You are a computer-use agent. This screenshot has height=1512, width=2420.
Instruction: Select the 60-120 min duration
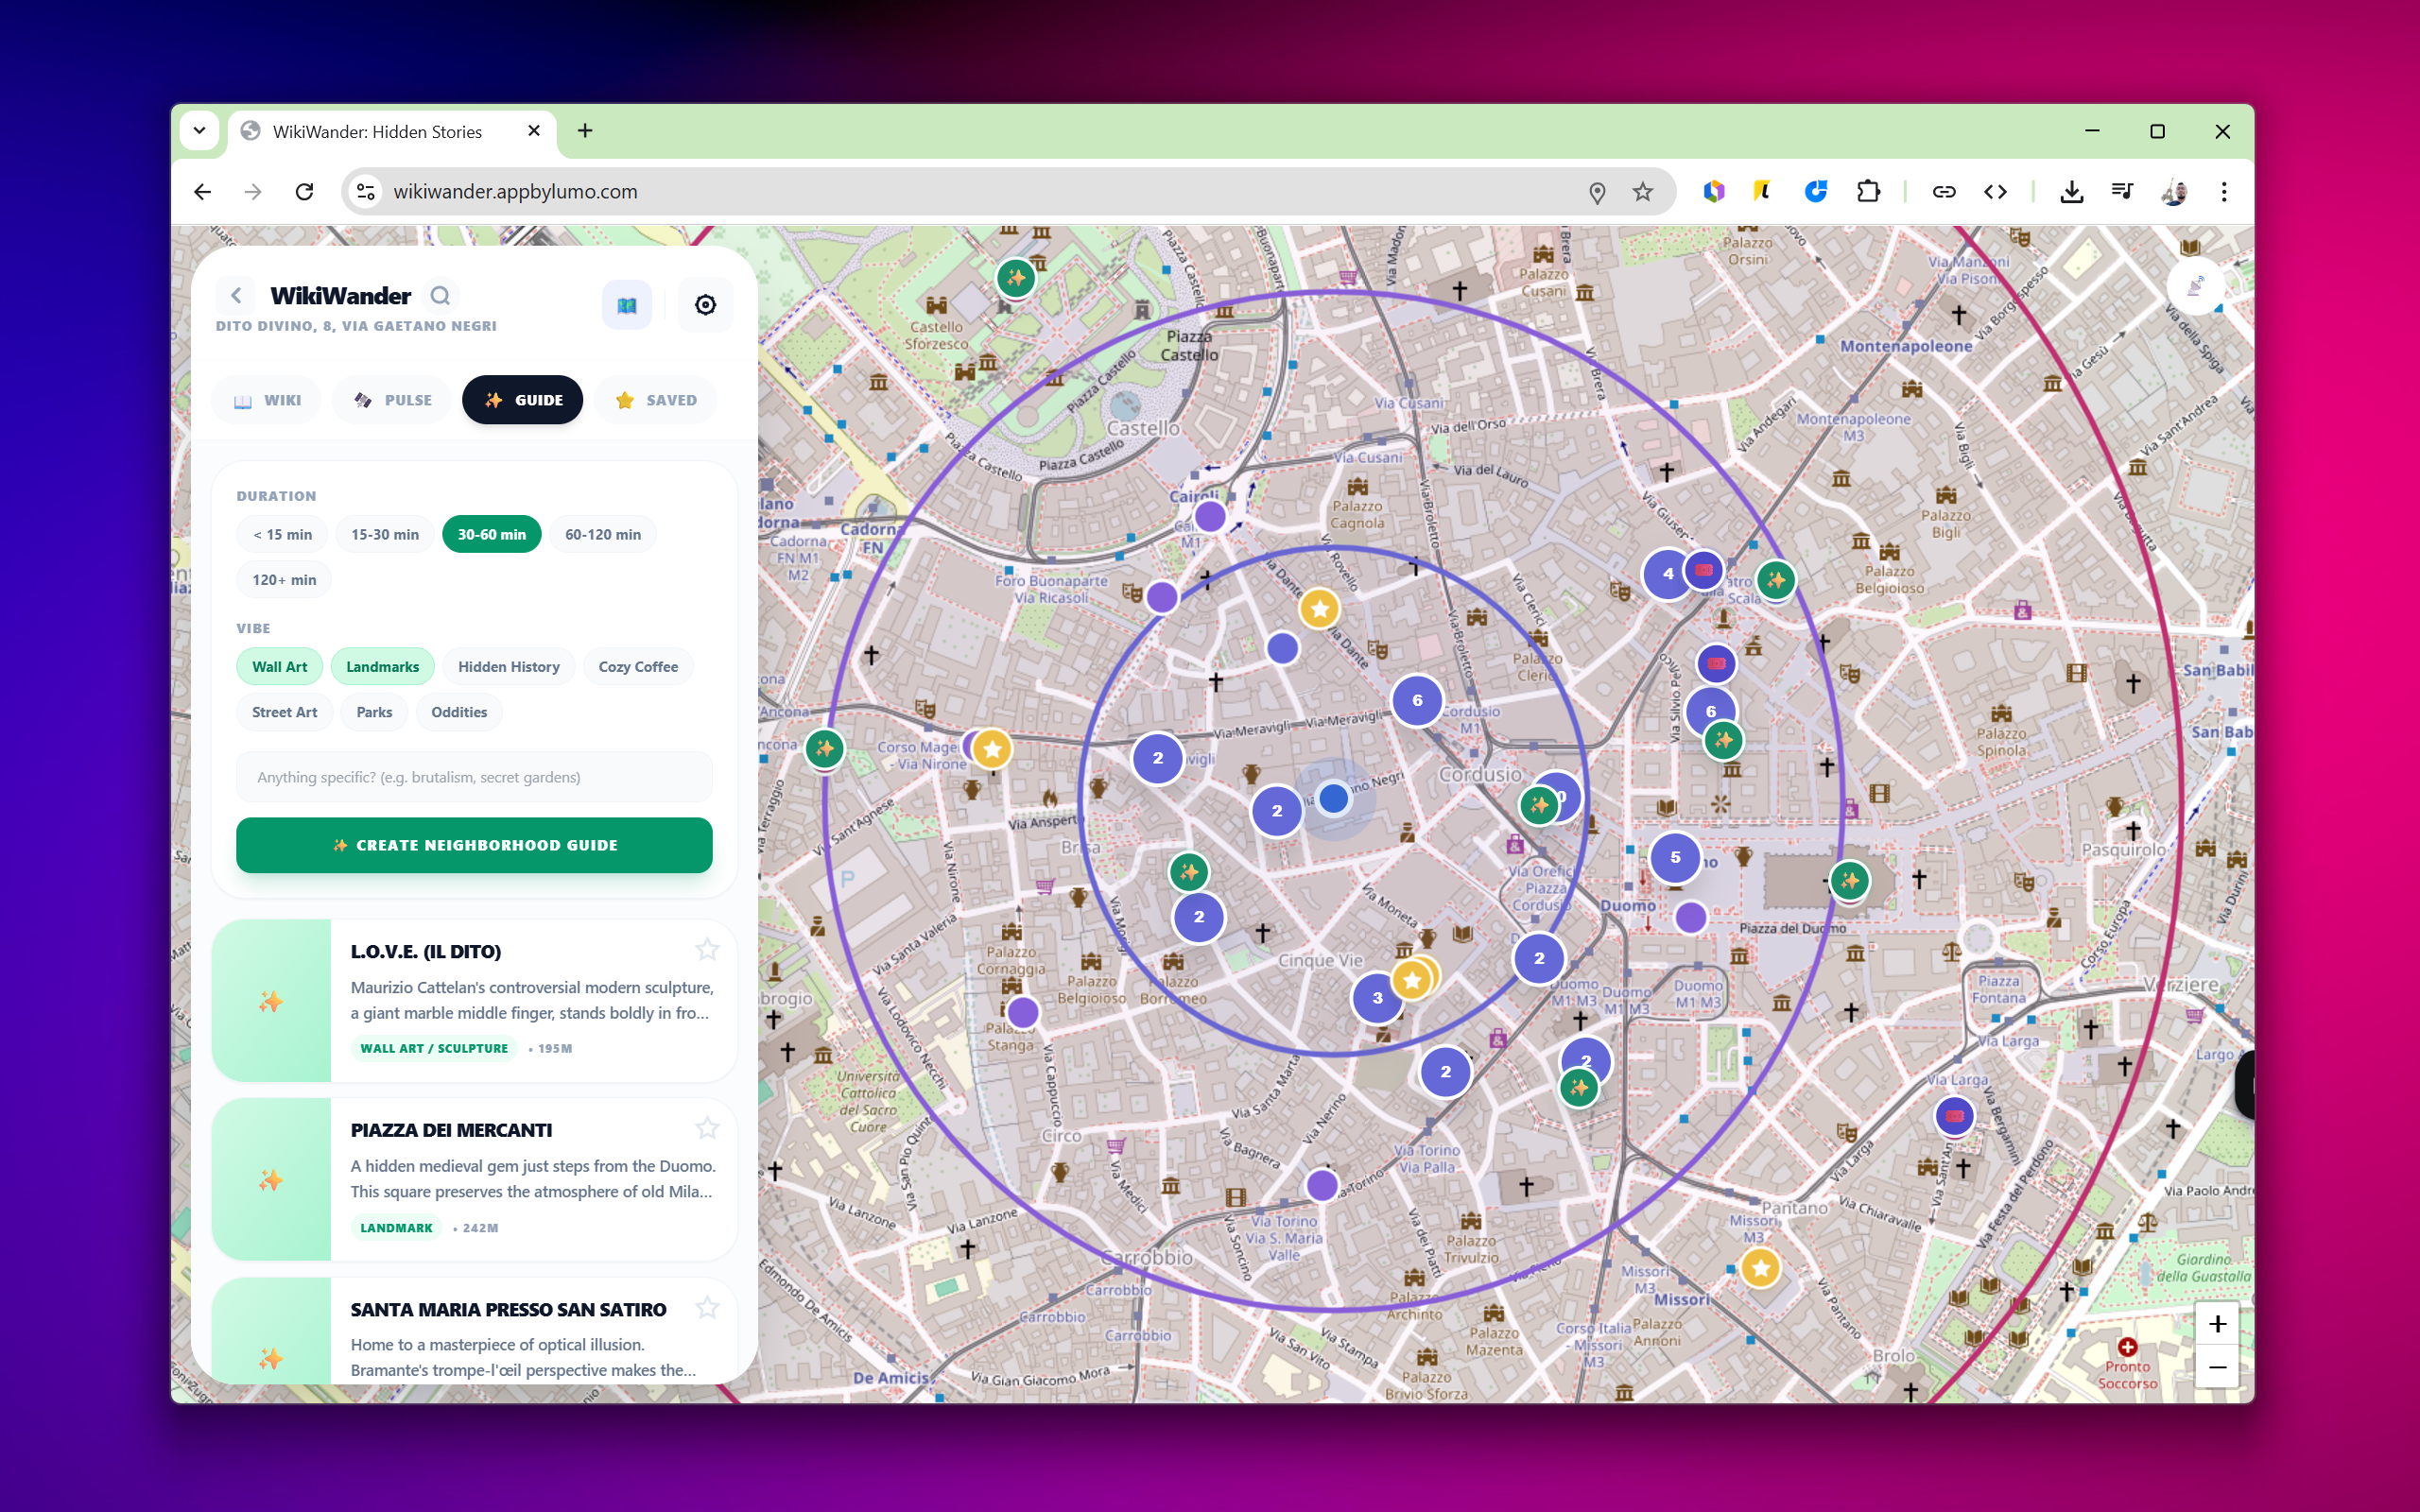[602, 534]
